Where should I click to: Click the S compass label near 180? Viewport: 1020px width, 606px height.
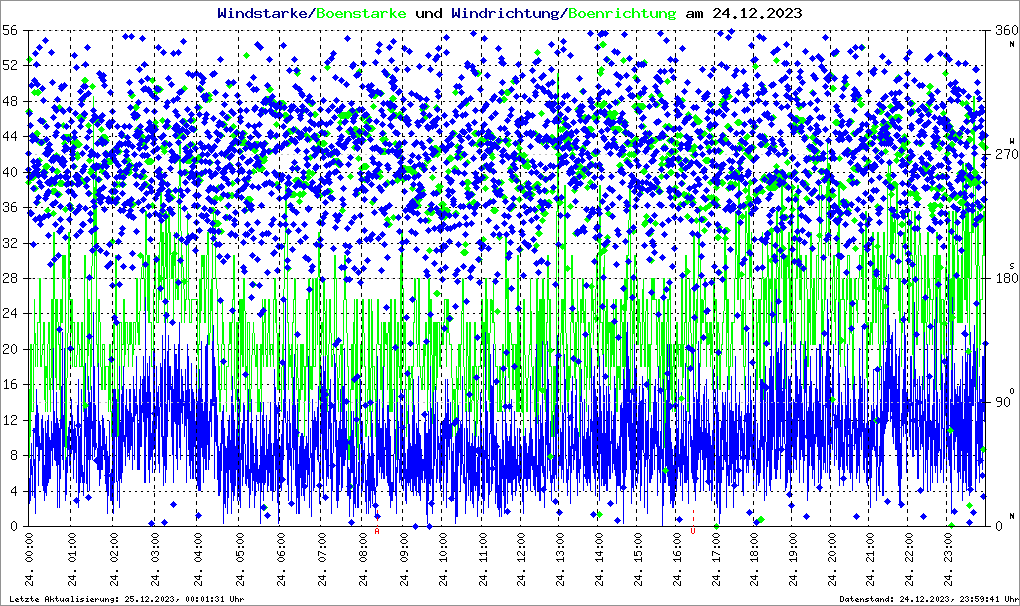pos(1012,266)
